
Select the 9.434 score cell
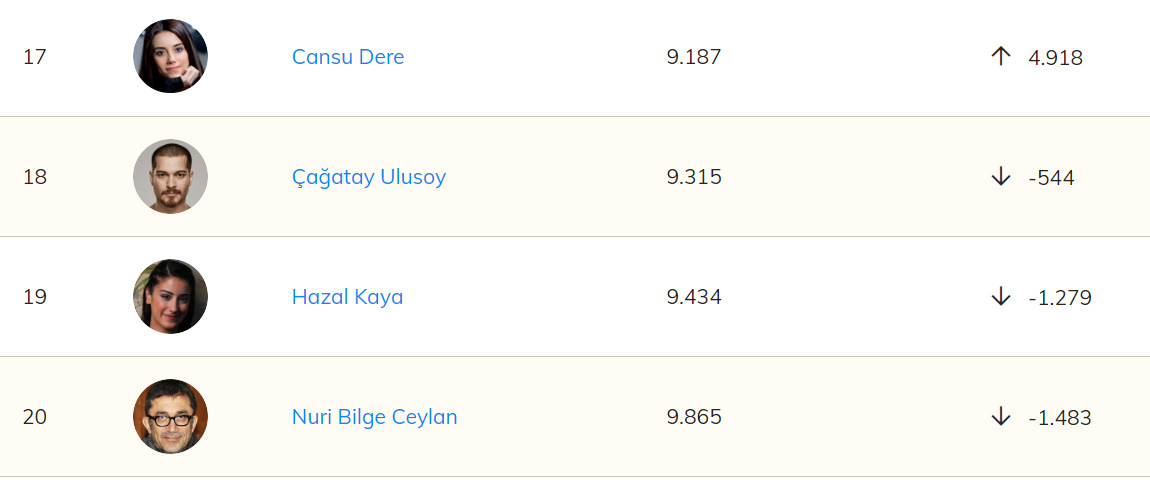693,297
